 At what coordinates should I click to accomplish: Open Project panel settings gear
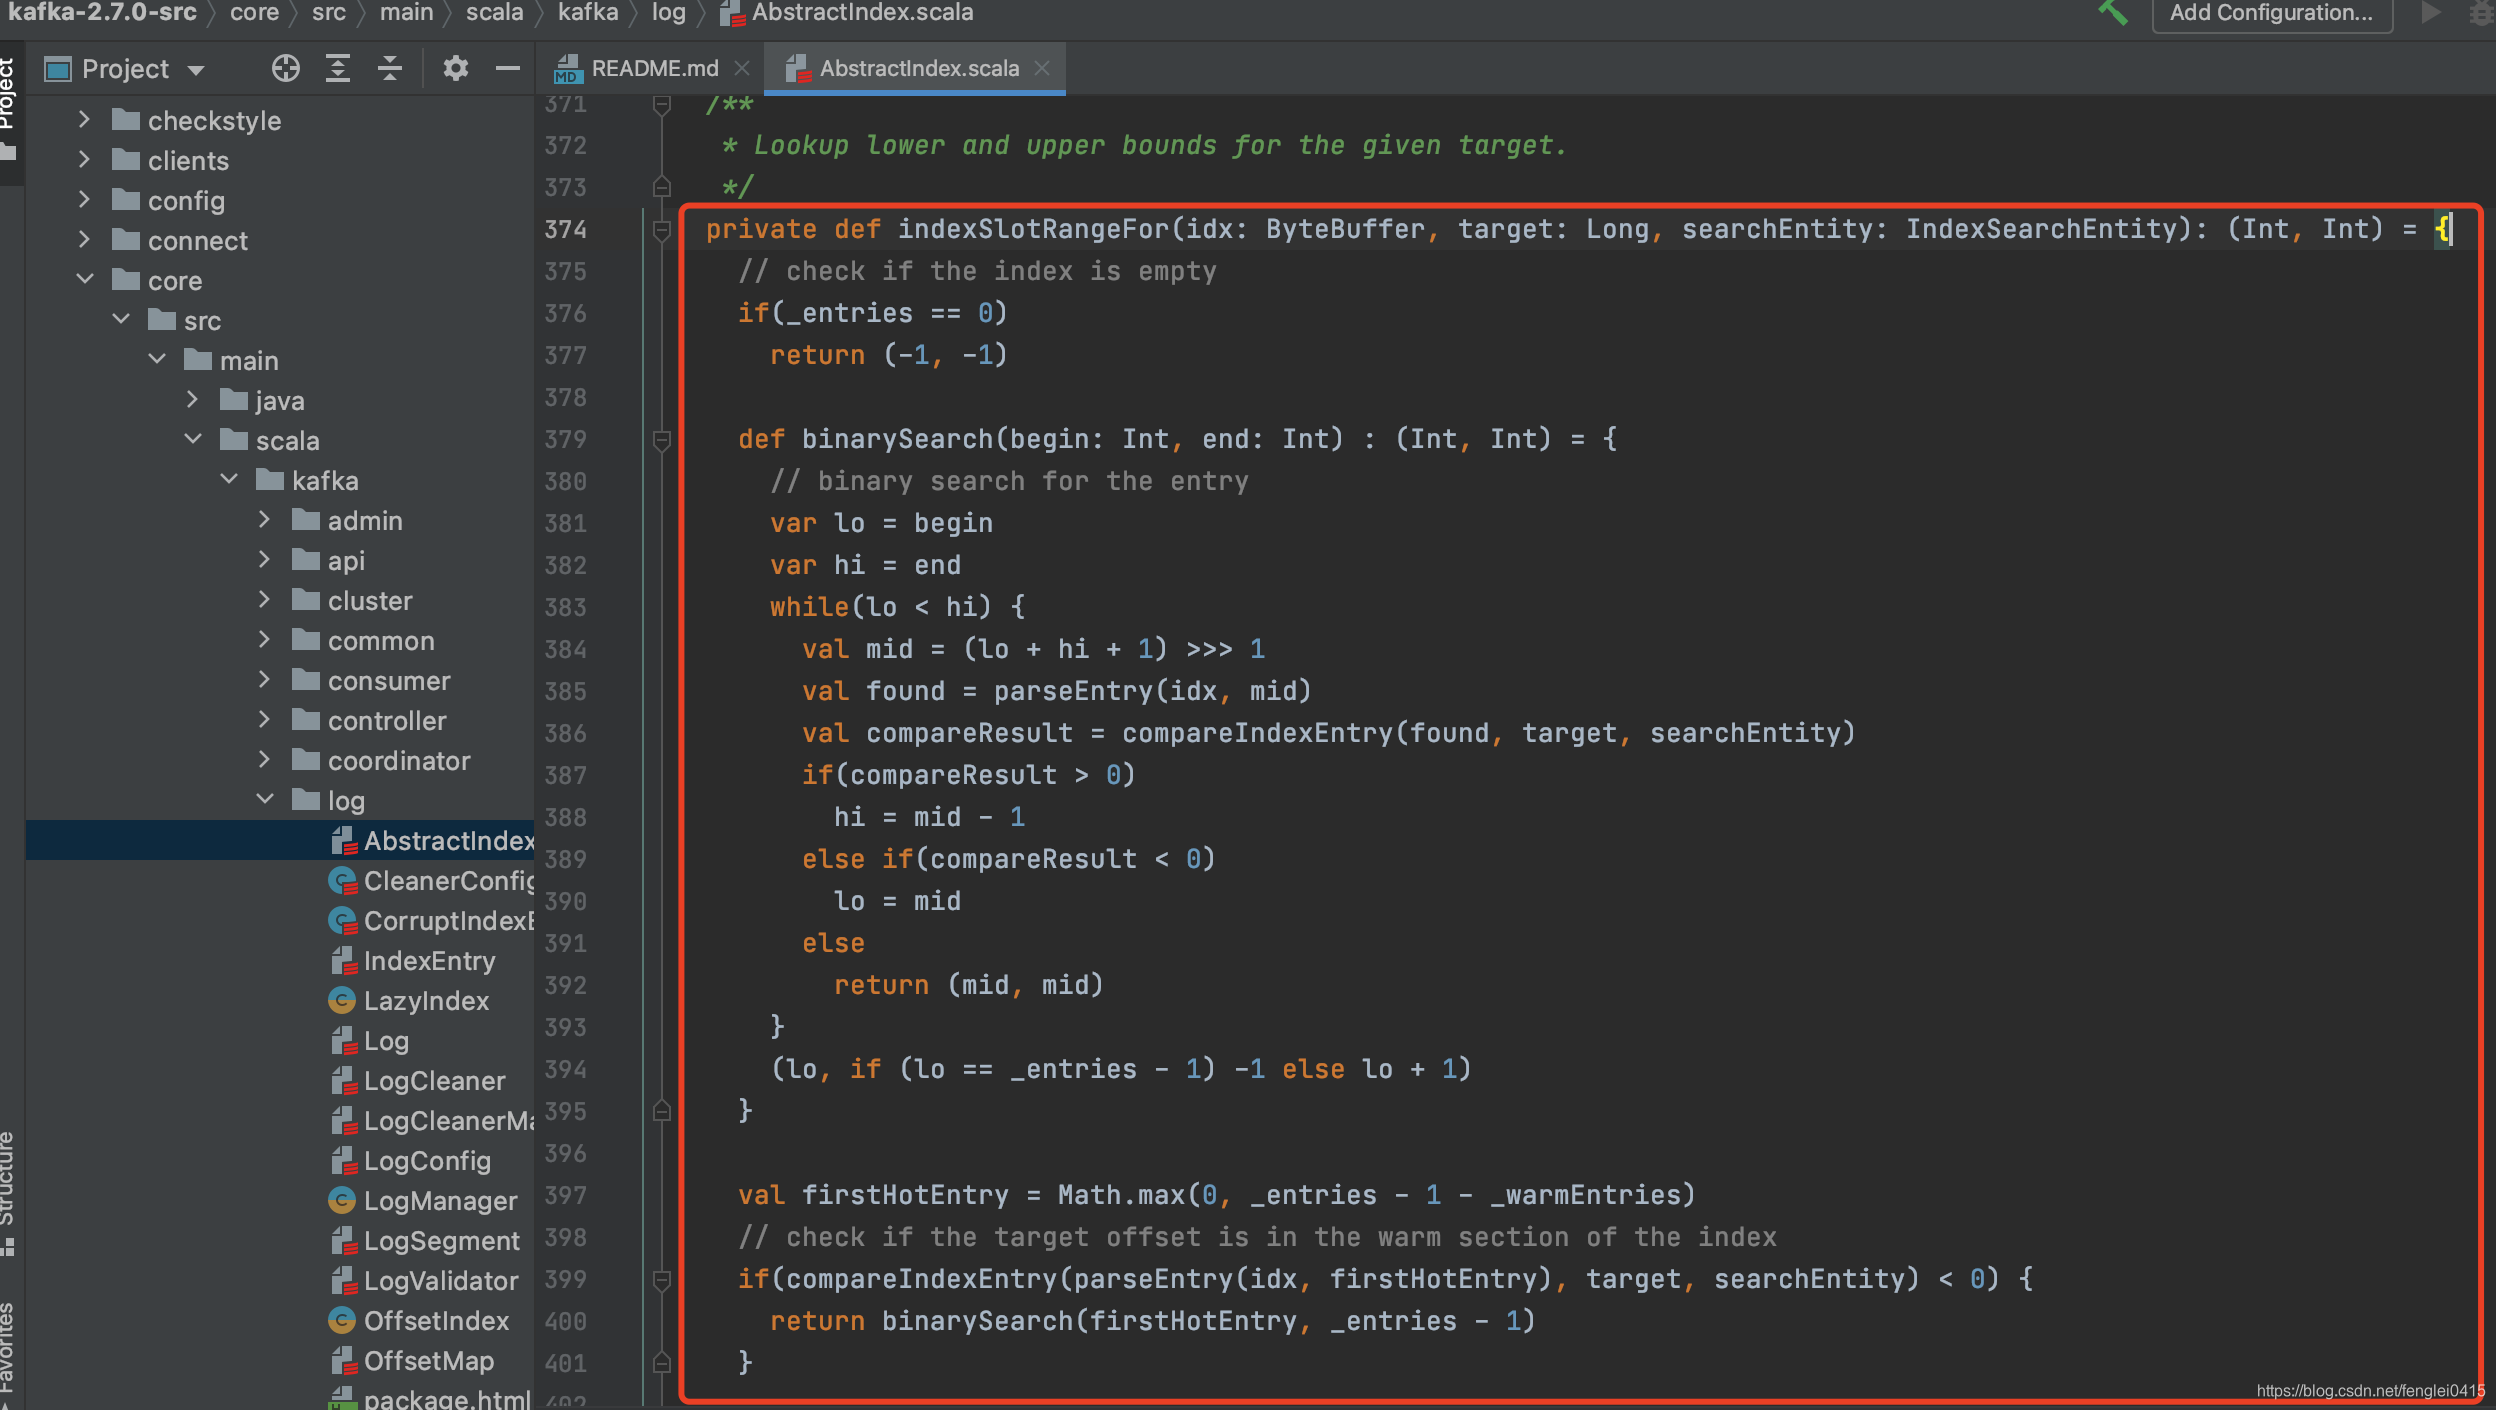click(x=456, y=68)
